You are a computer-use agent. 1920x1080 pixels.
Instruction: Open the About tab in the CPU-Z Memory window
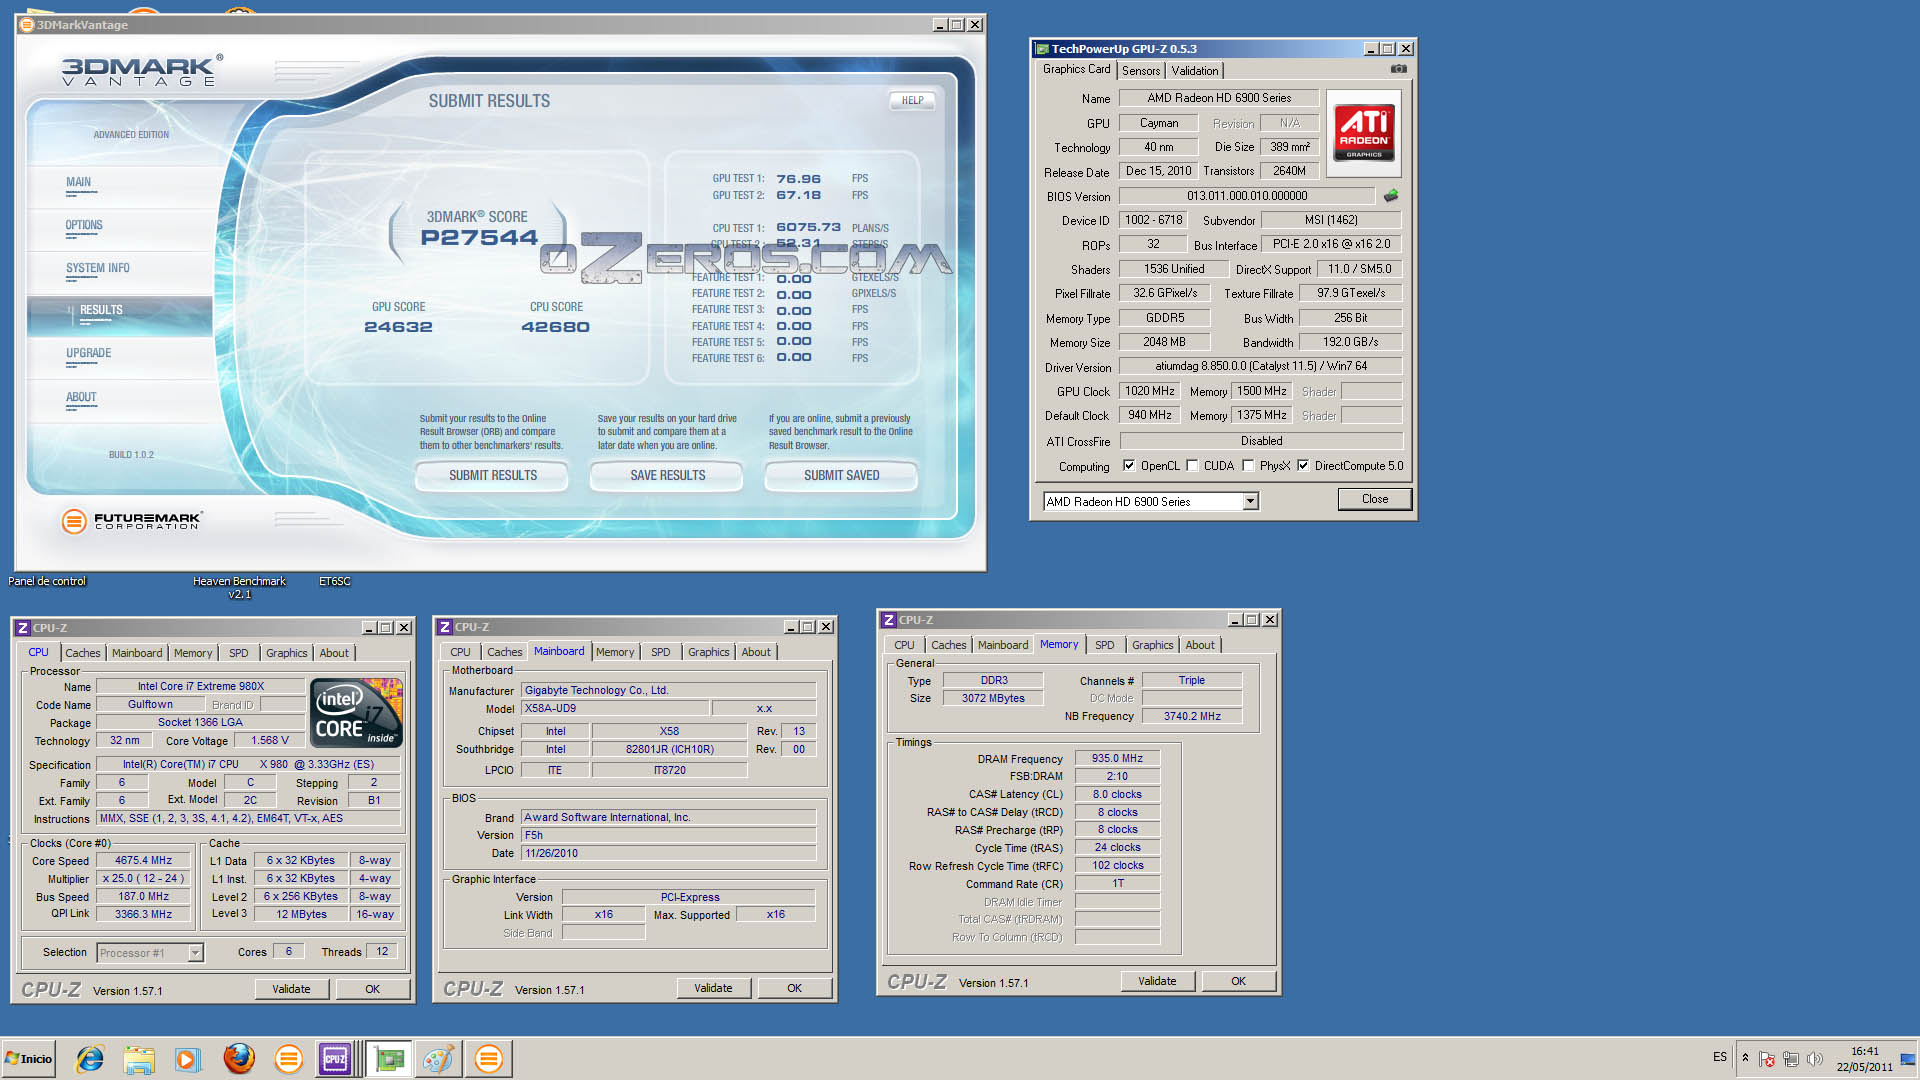click(x=1200, y=645)
